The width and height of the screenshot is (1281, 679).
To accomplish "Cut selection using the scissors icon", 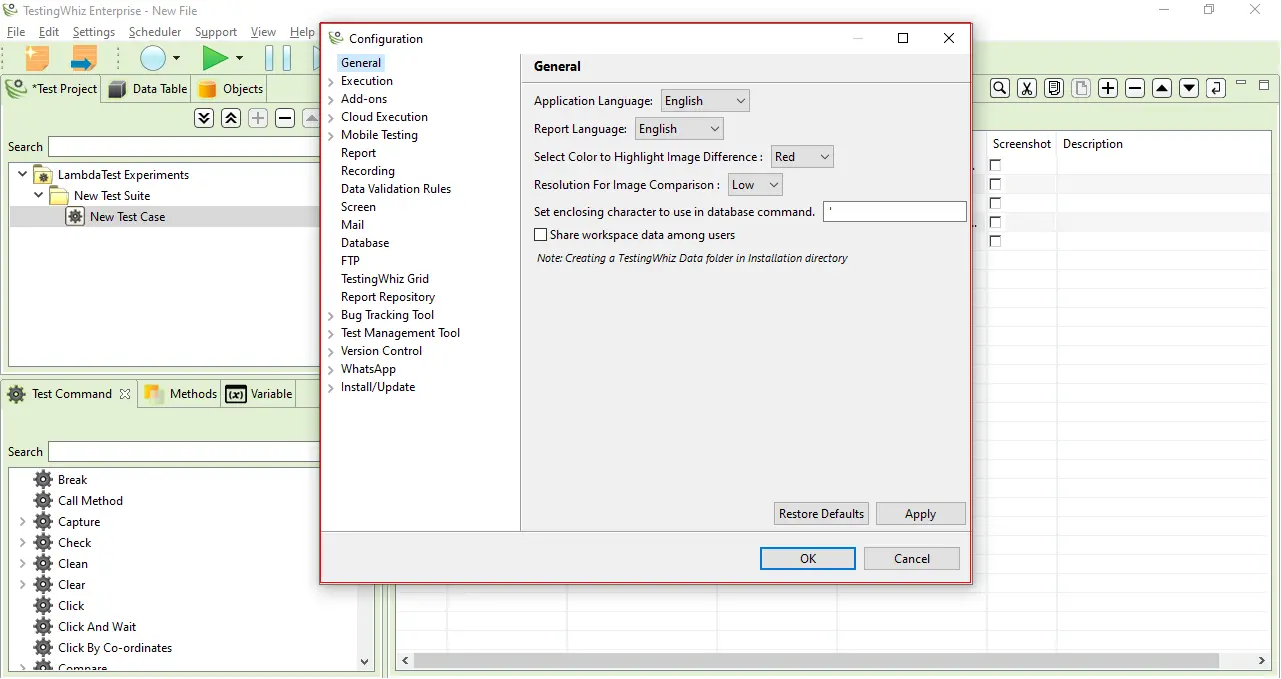I will click(x=1026, y=88).
